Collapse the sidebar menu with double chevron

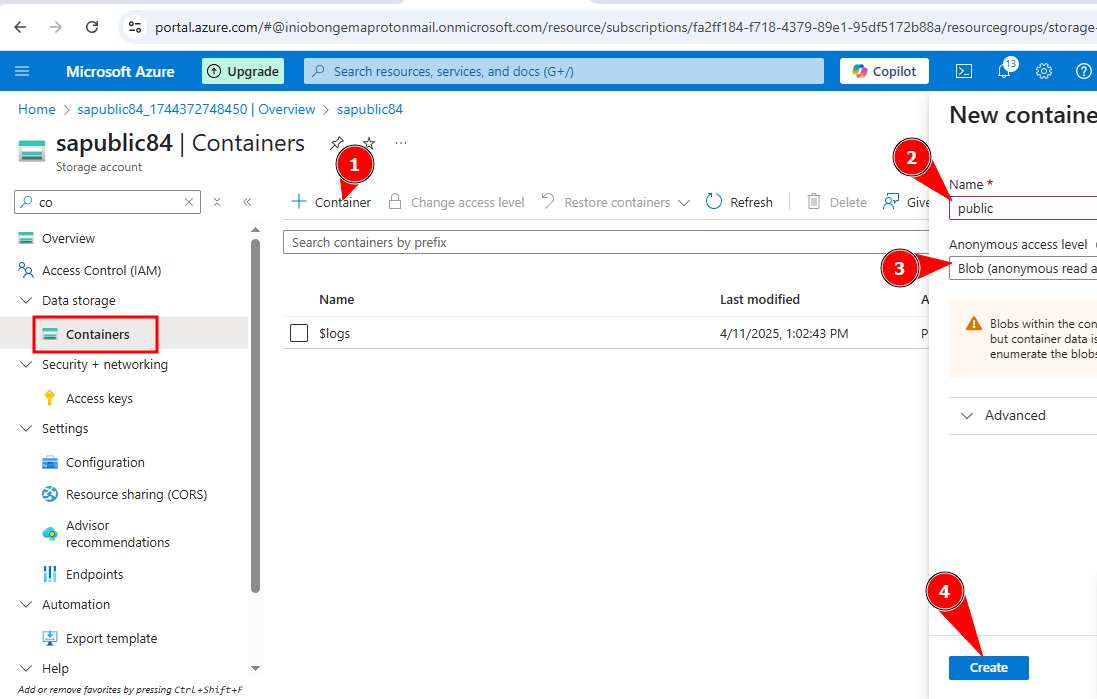pos(247,202)
